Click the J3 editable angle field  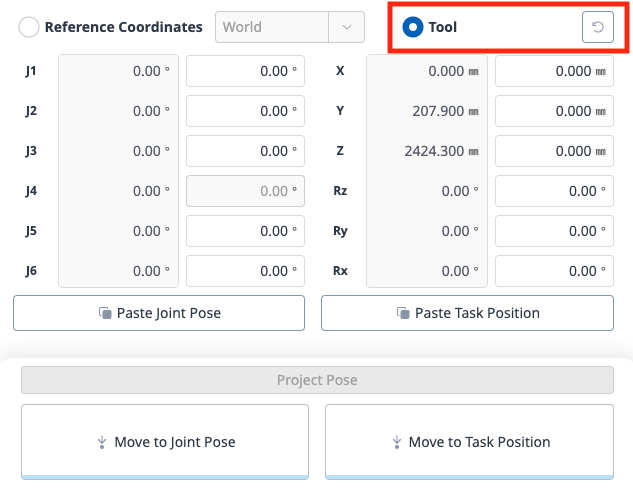click(x=245, y=151)
